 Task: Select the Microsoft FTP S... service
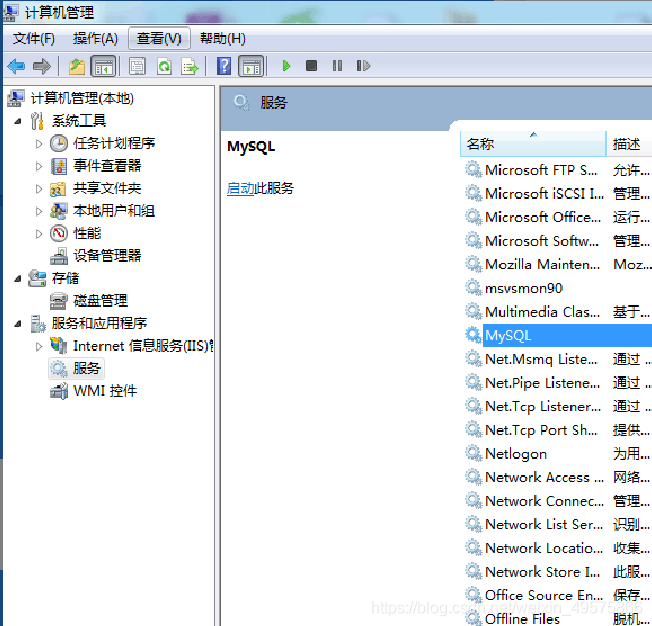point(541,170)
